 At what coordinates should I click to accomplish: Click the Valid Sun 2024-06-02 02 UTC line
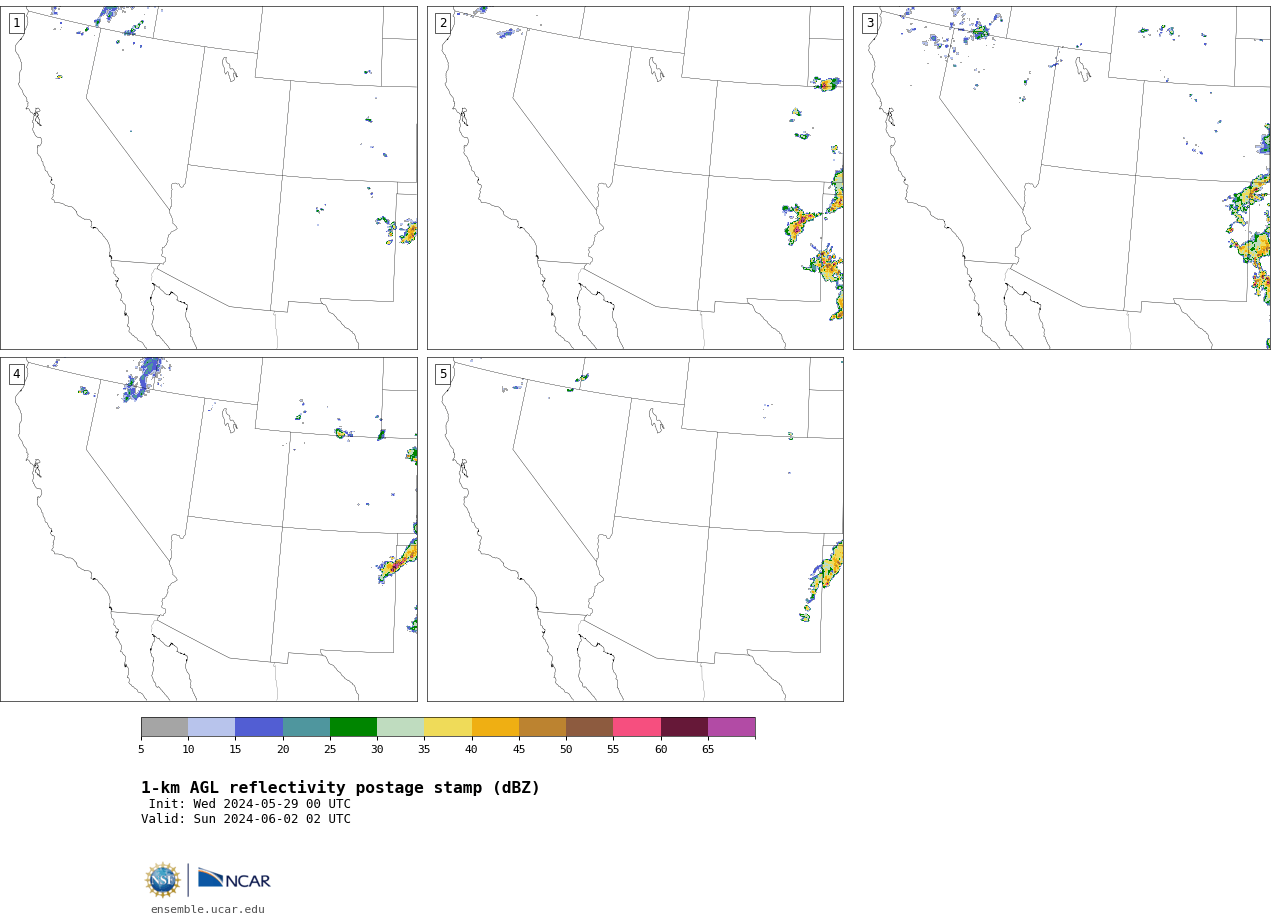pos(246,819)
